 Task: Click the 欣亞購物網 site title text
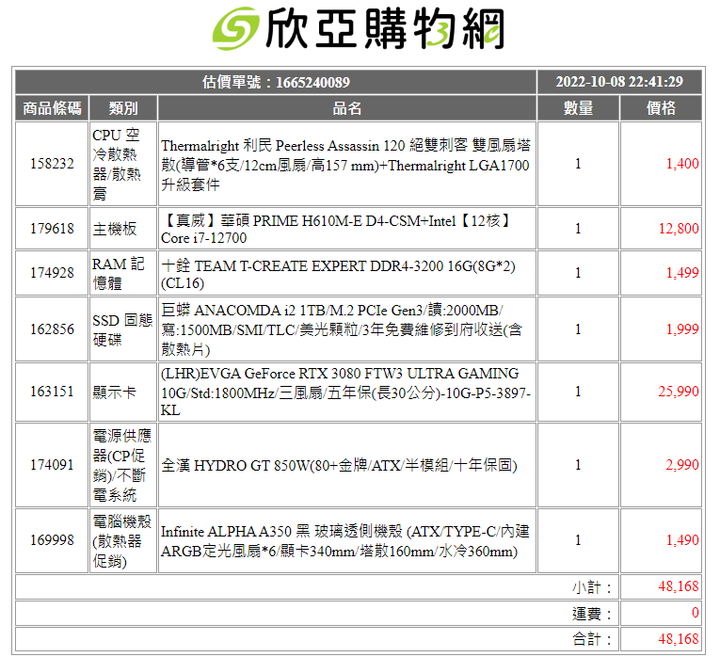pos(385,29)
